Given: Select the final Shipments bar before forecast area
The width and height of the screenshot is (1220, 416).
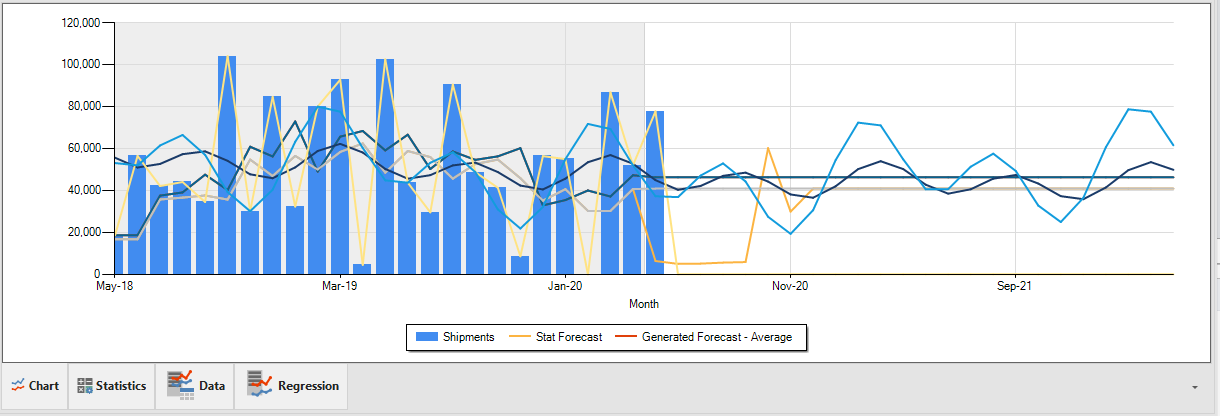Looking at the screenshot, I should click(x=655, y=192).
